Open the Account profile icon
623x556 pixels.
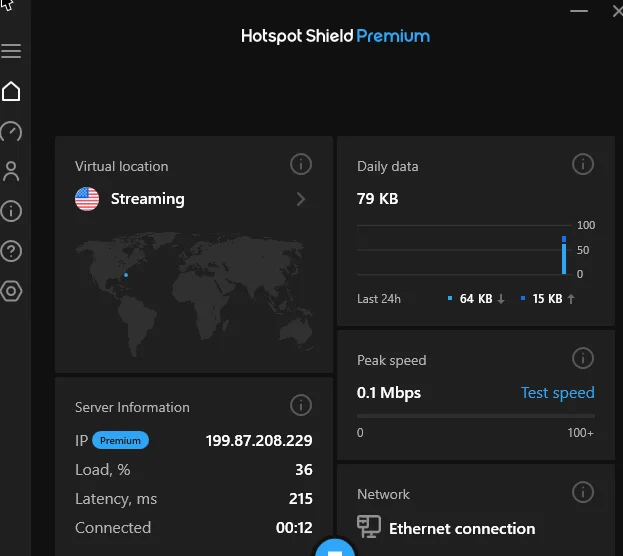click(x=11, y=171)
